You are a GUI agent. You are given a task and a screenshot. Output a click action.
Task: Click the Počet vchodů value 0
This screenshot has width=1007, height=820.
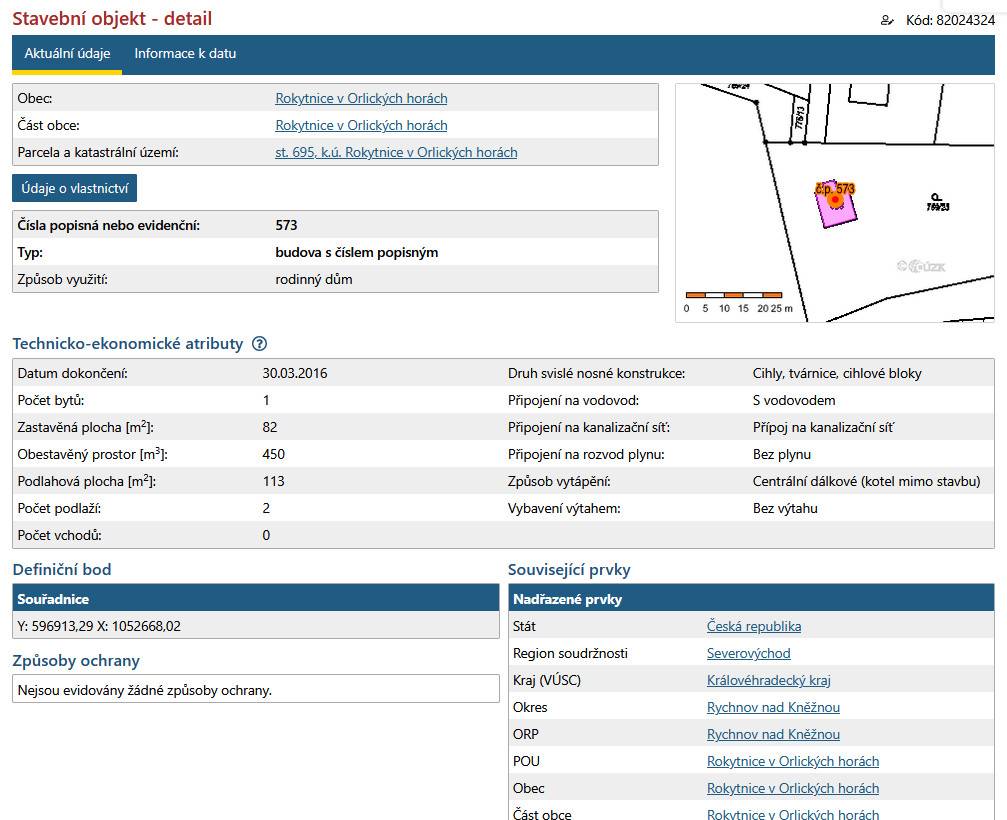point(267,535)
